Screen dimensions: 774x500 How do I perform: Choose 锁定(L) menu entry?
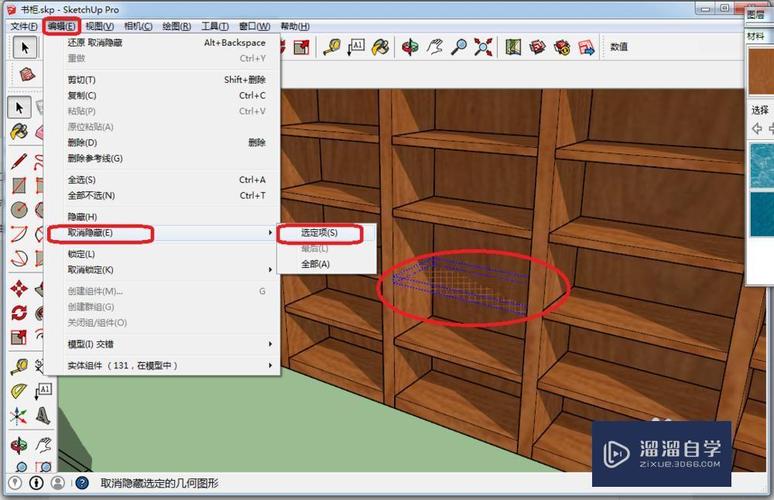[163, 254]
